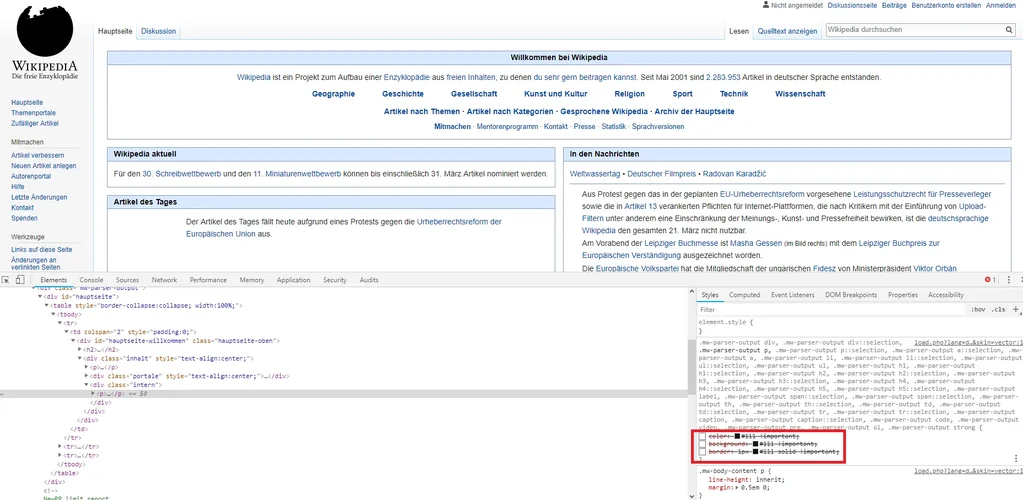Open the Geographie portal link
The image size is (1023, 500).
(x=333, y=94)
